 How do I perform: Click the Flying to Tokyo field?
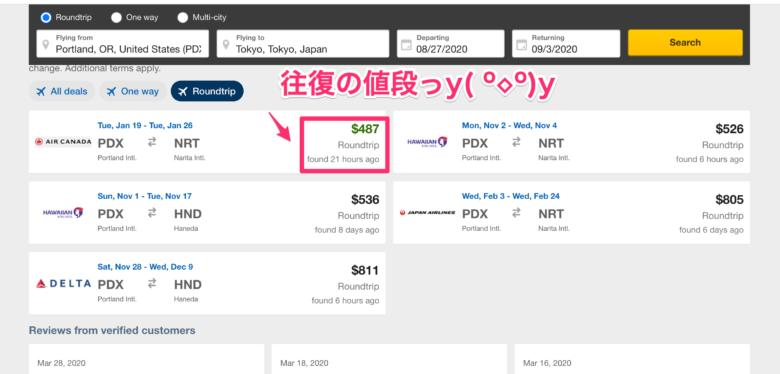coord(303,44)
